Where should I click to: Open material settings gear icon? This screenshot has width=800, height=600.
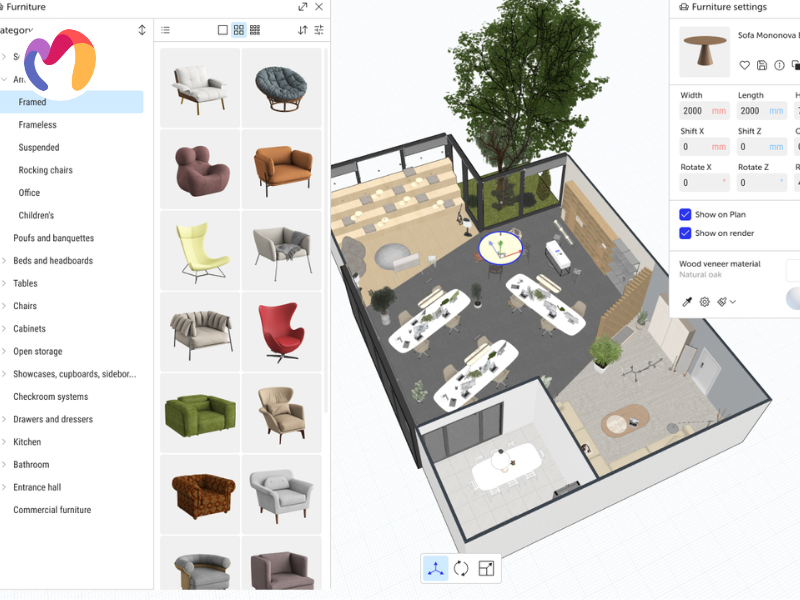[704, 301]
